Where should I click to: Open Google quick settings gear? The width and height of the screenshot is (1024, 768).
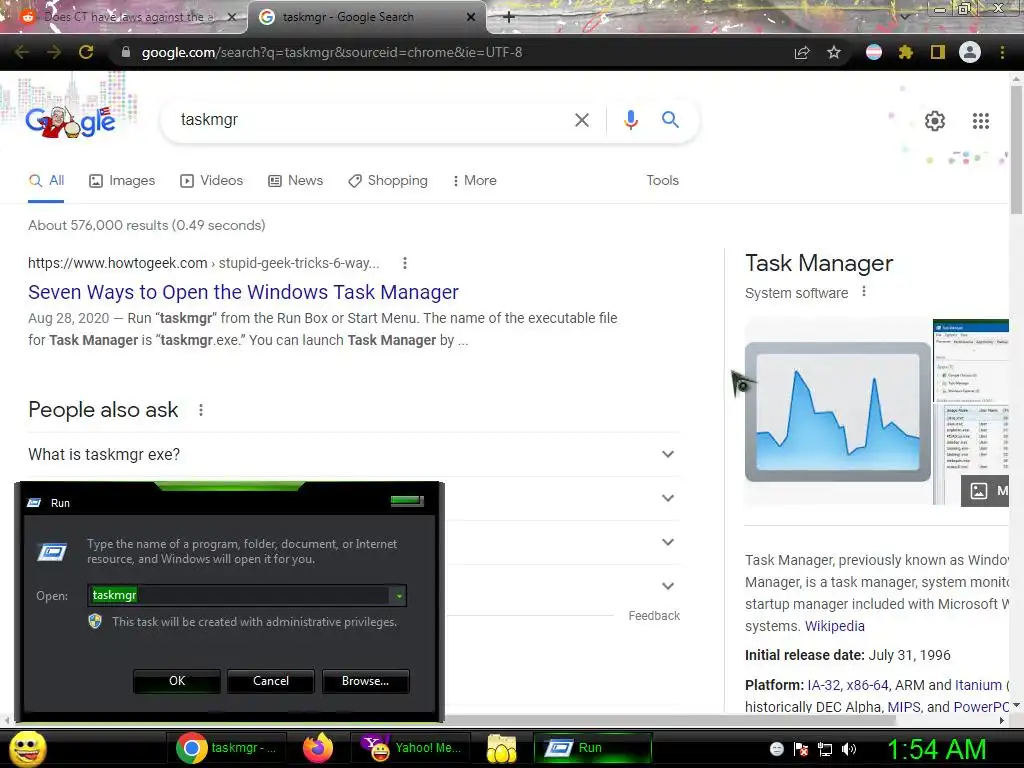935,121
